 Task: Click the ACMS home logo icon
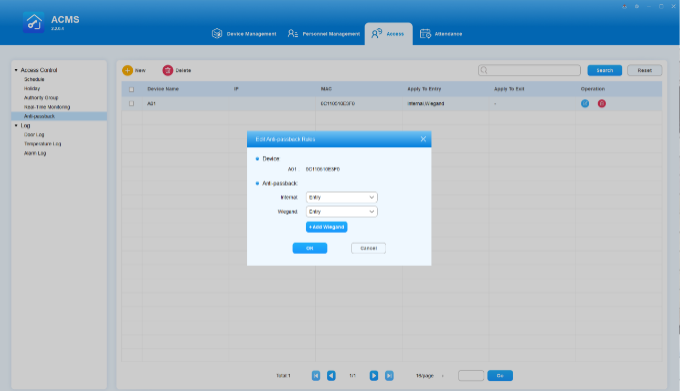33,22
